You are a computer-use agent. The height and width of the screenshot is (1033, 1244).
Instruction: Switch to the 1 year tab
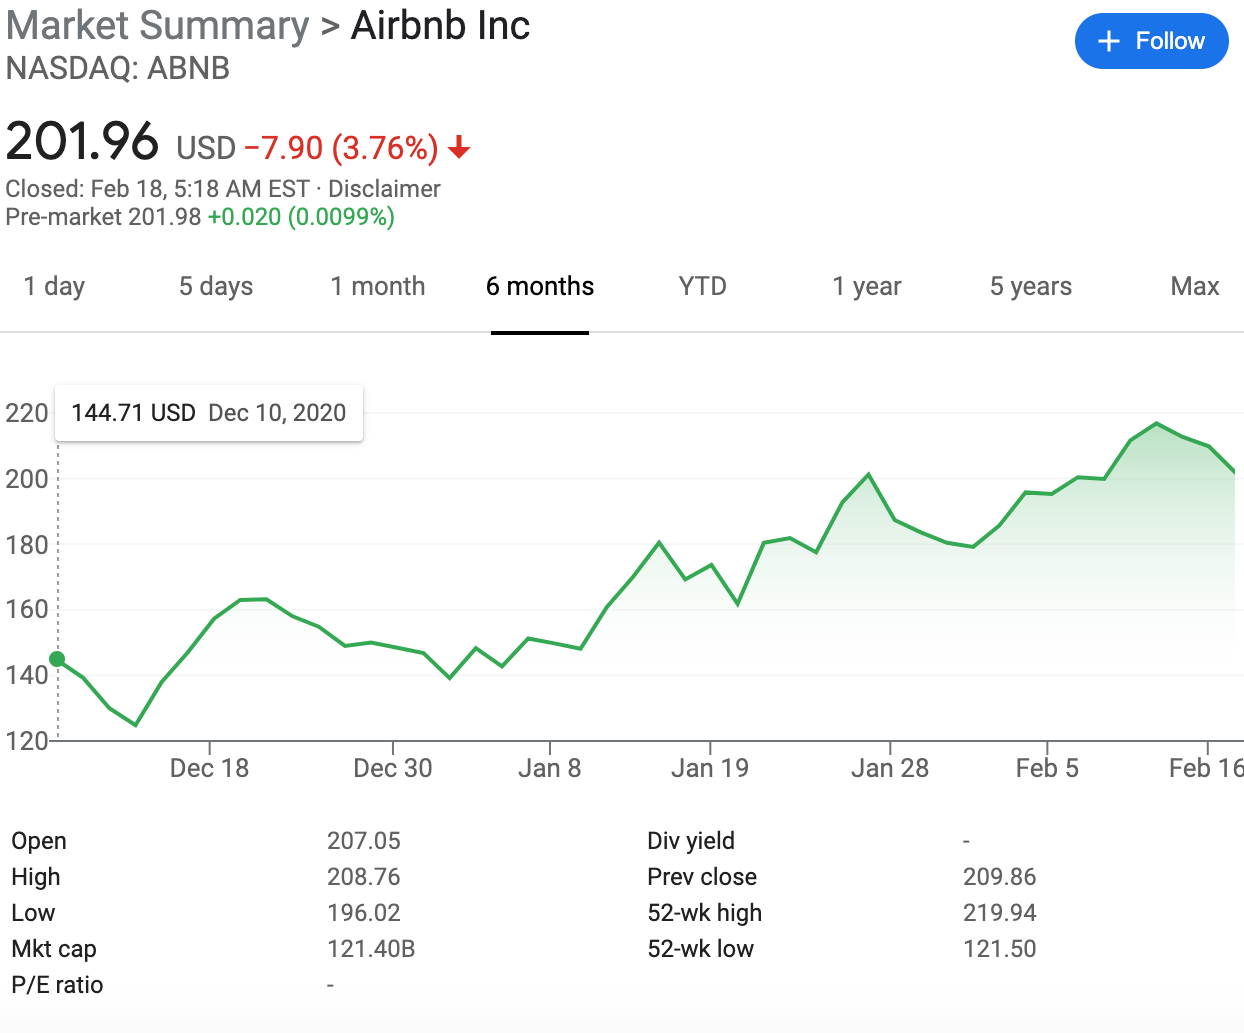[x=867, y=287]
